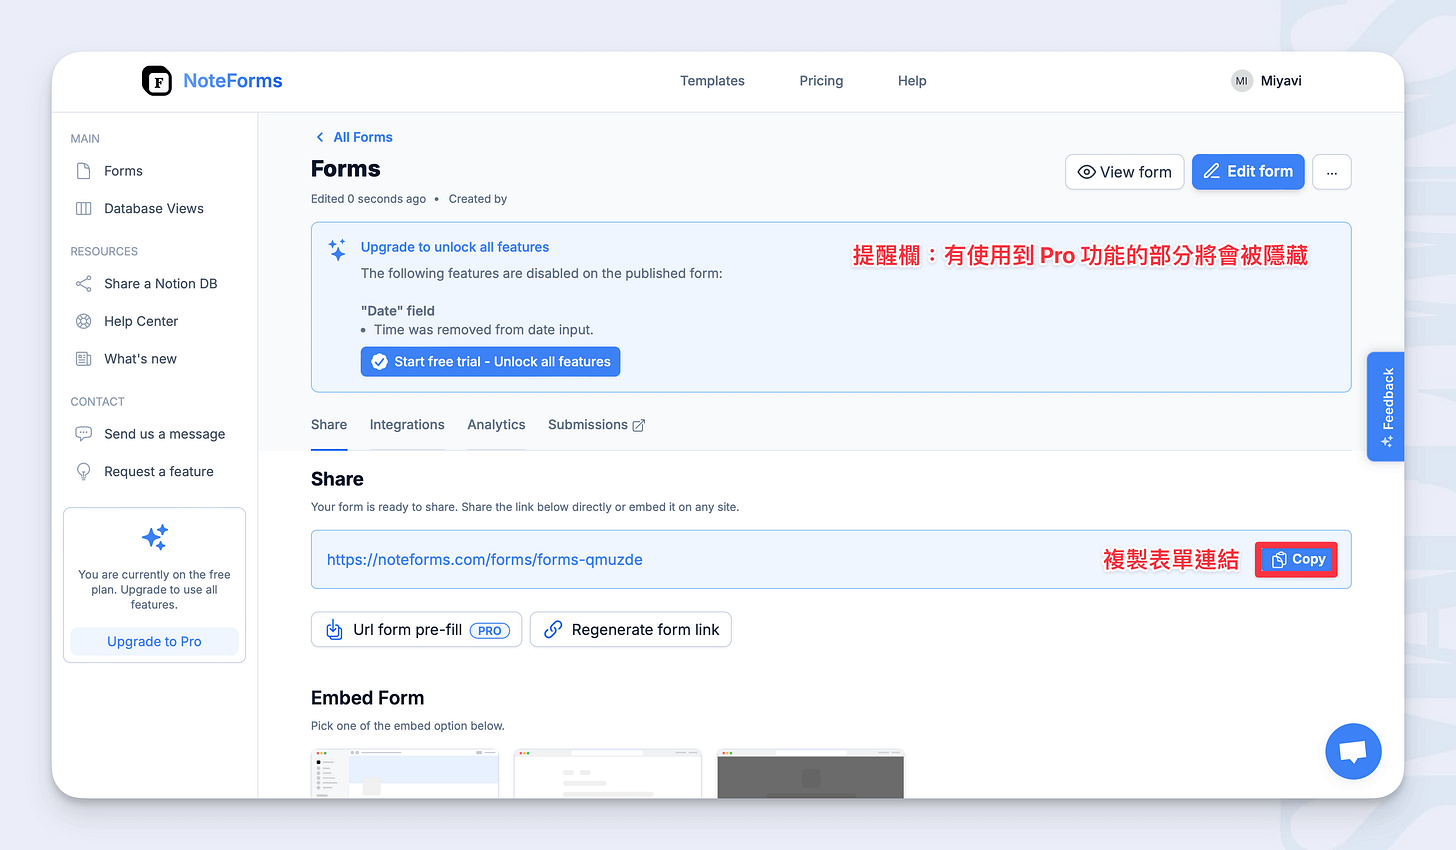Click the MI user avatar
The image size is (1456, 850).
pos(1242,81)
